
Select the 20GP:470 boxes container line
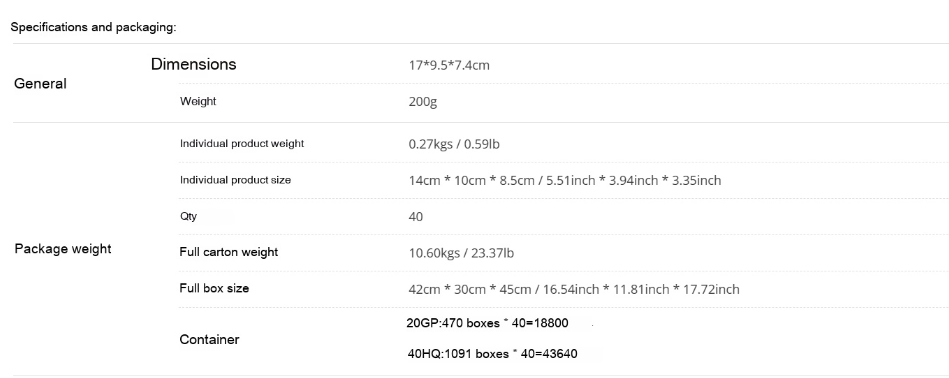click(x=487, y=323)
